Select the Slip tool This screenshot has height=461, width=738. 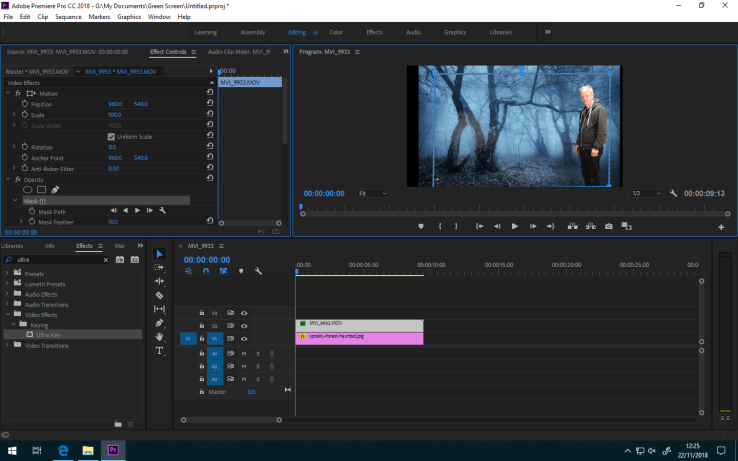[x=159, y=309]
